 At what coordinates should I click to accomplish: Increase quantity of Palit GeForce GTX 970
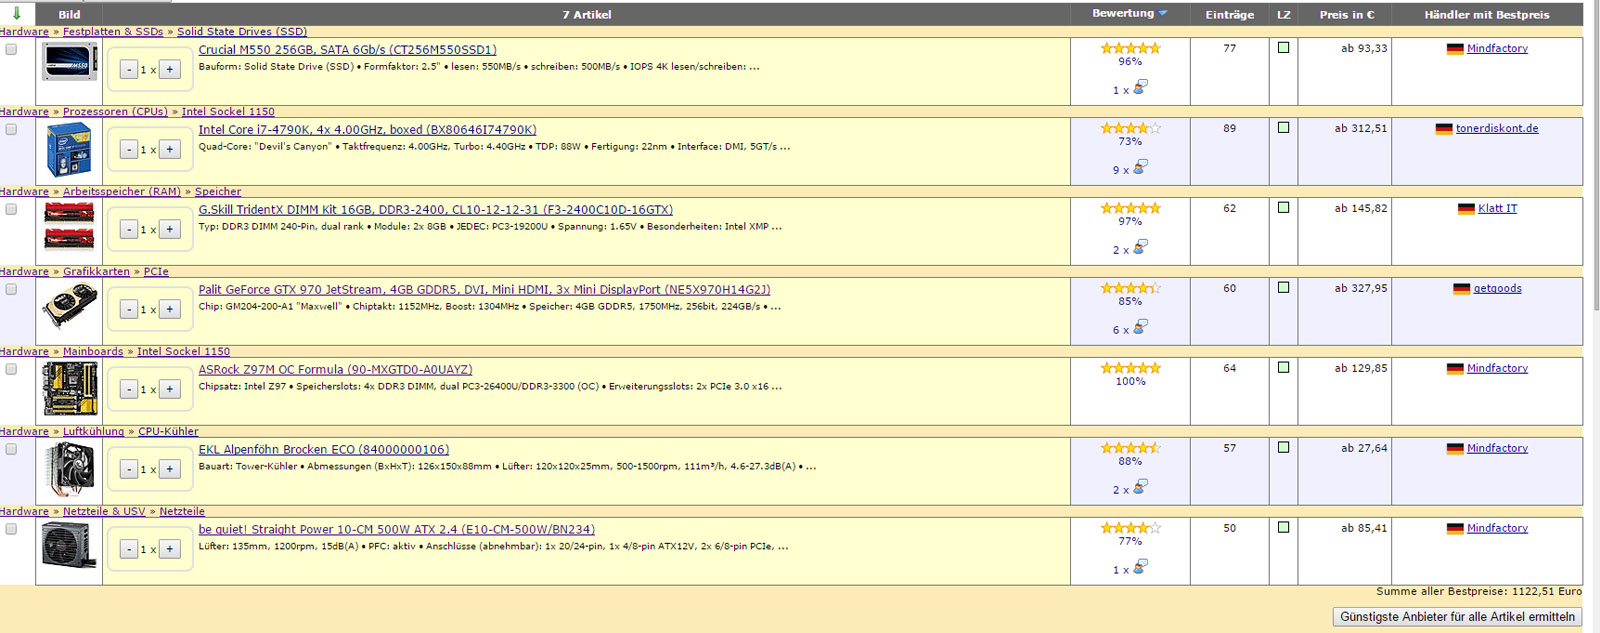[x=170, y=309]
